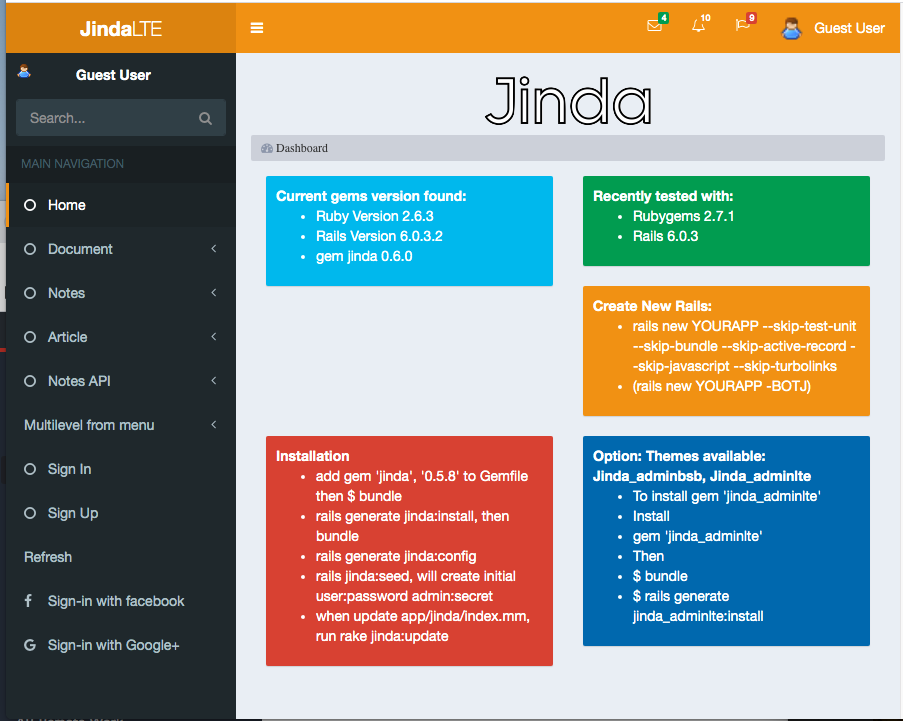Click the Google icon in the sidebar
The height and width of the screenshot is (721, 903).
[30, 645]
